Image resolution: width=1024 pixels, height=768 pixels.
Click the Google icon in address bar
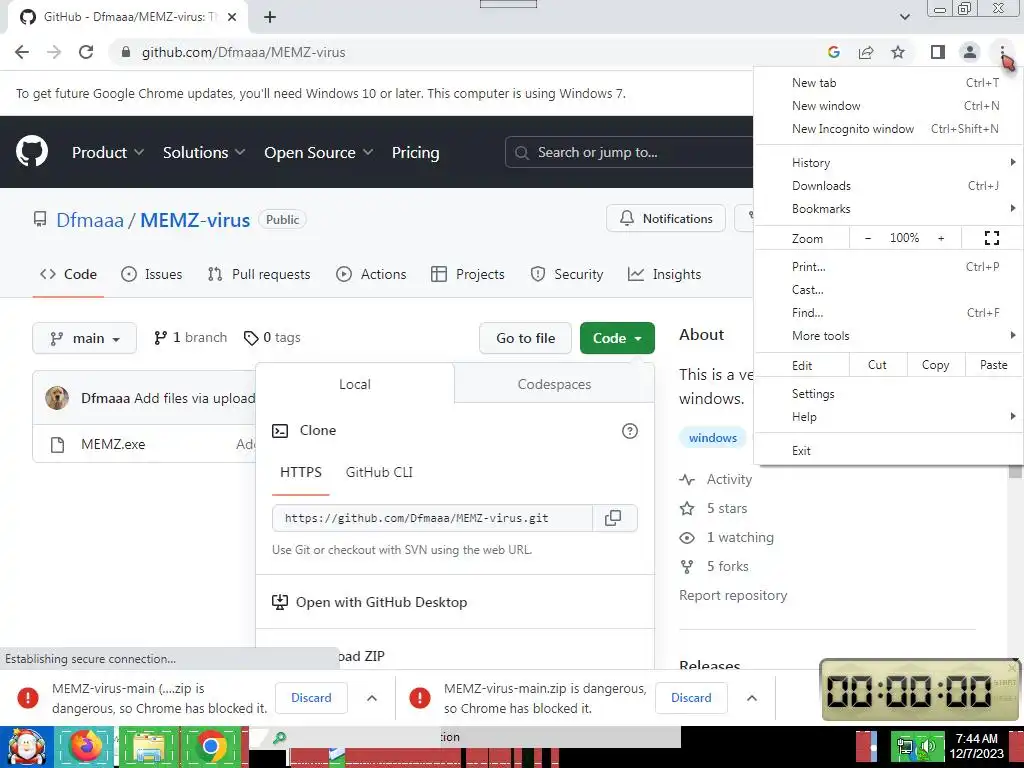click(x=833, y=52)
